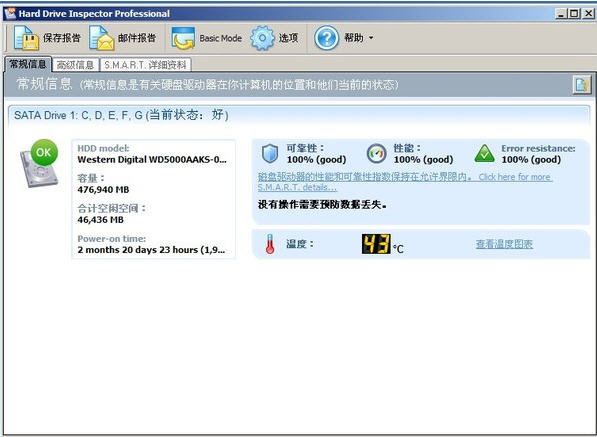Click the mail report envelope icon
This screenshot has width=597, height=437.
pos(102,38)
